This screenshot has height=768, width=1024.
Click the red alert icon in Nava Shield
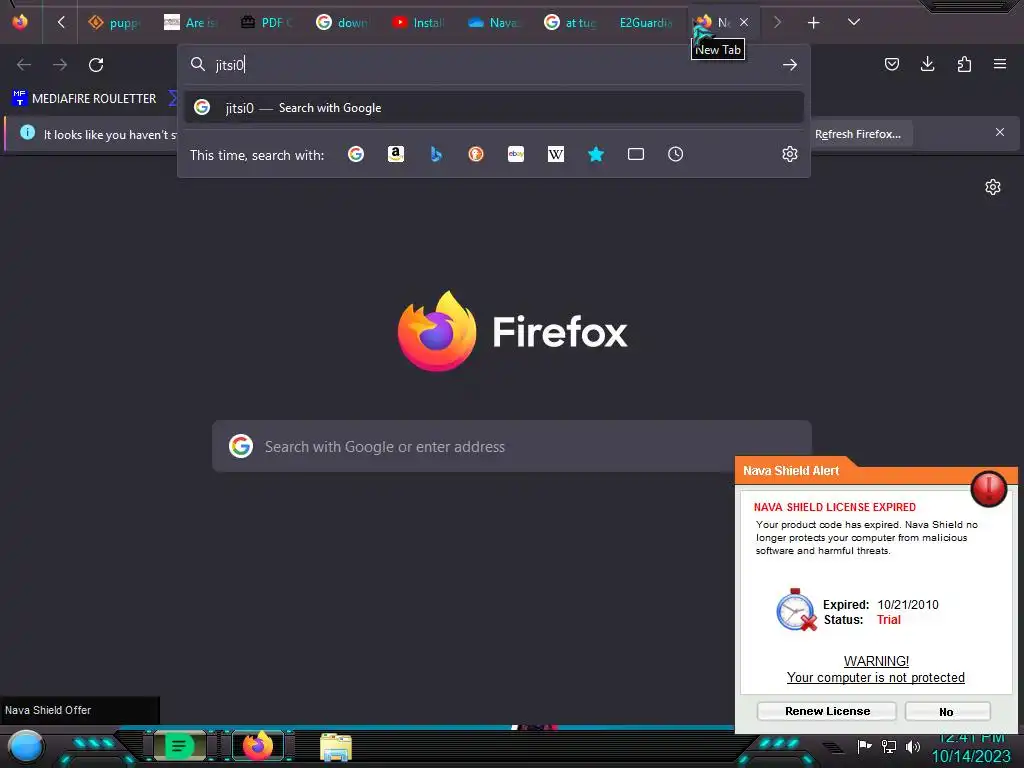(x=988, y=489)
